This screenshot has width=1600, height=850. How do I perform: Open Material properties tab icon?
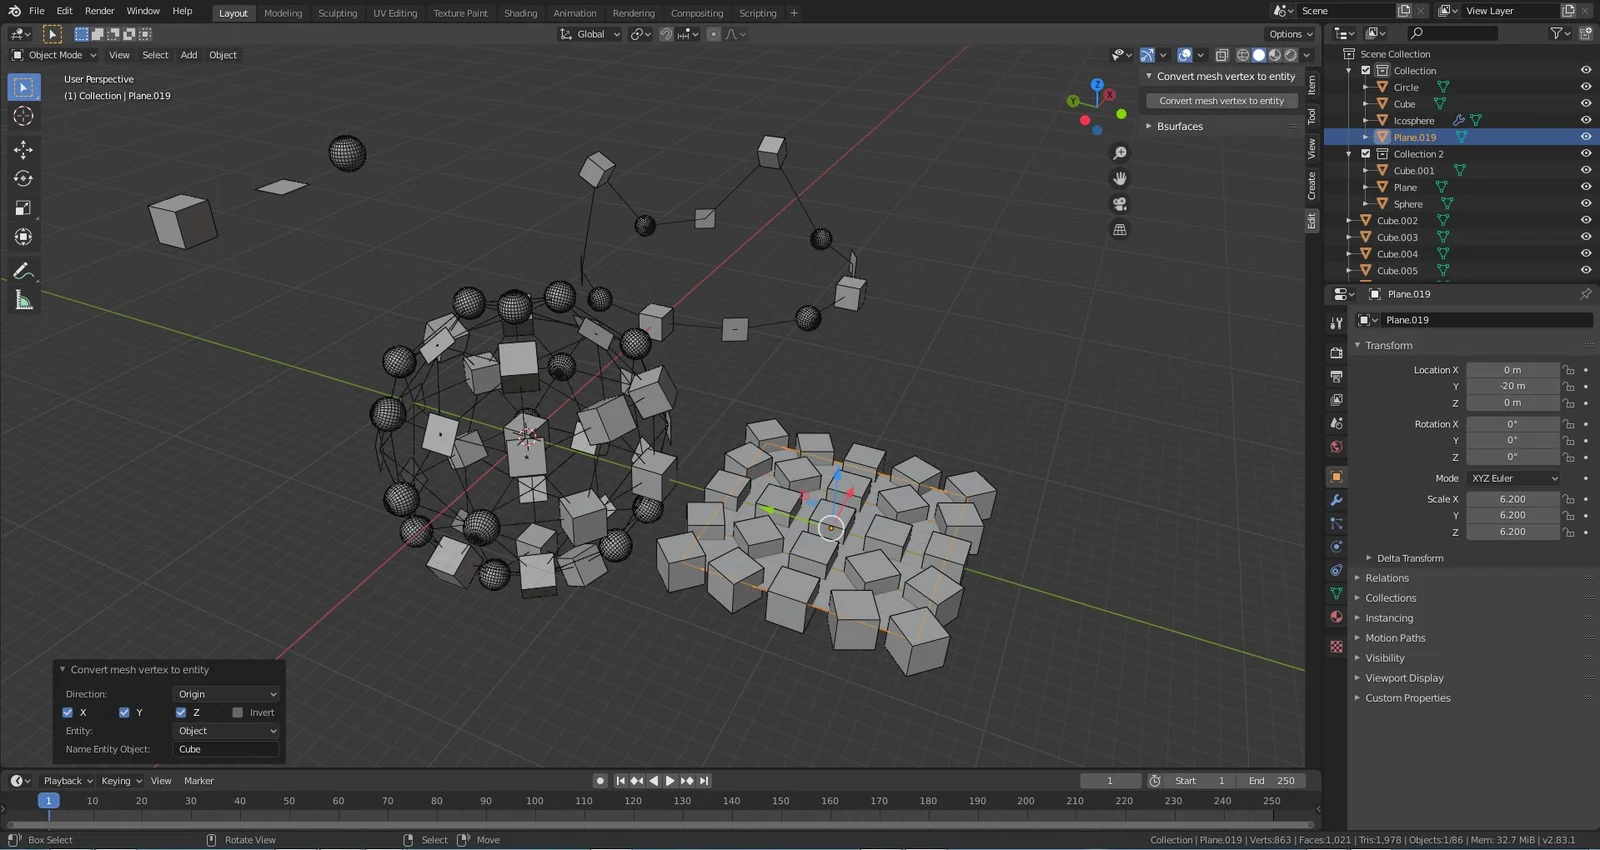pos(1336,617)
